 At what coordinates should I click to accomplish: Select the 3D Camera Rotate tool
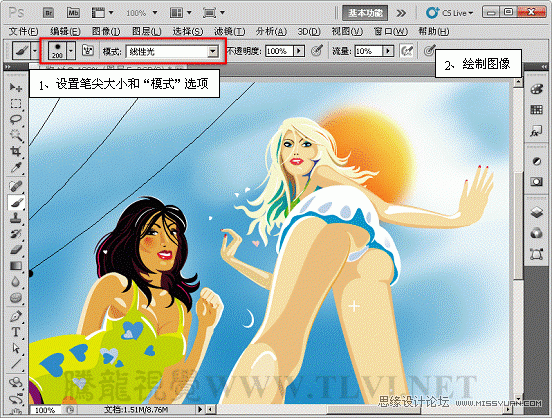point(16,399)
